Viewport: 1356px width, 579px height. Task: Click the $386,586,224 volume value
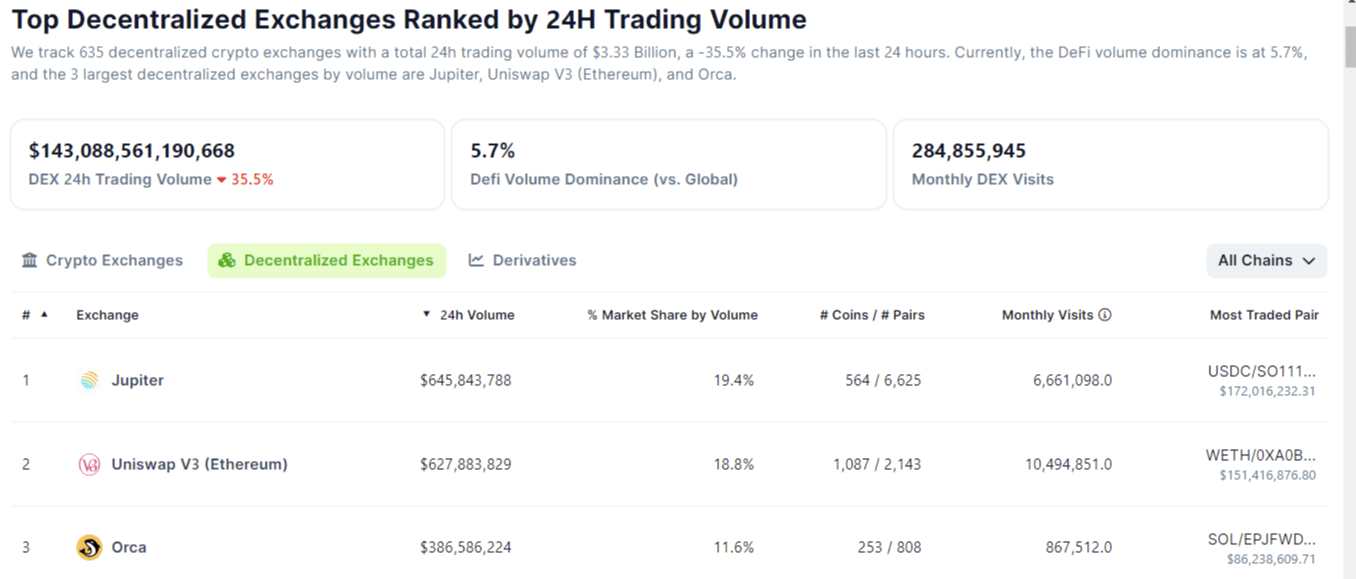(x=466, y=547)
